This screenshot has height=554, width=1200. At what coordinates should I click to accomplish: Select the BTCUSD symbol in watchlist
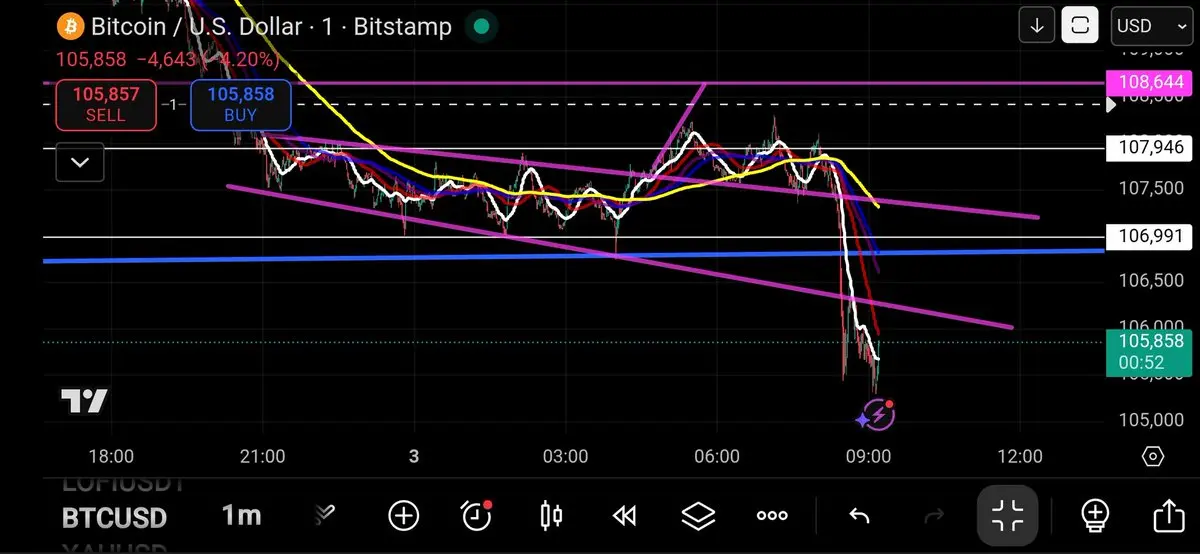click(x=114, y=517)
